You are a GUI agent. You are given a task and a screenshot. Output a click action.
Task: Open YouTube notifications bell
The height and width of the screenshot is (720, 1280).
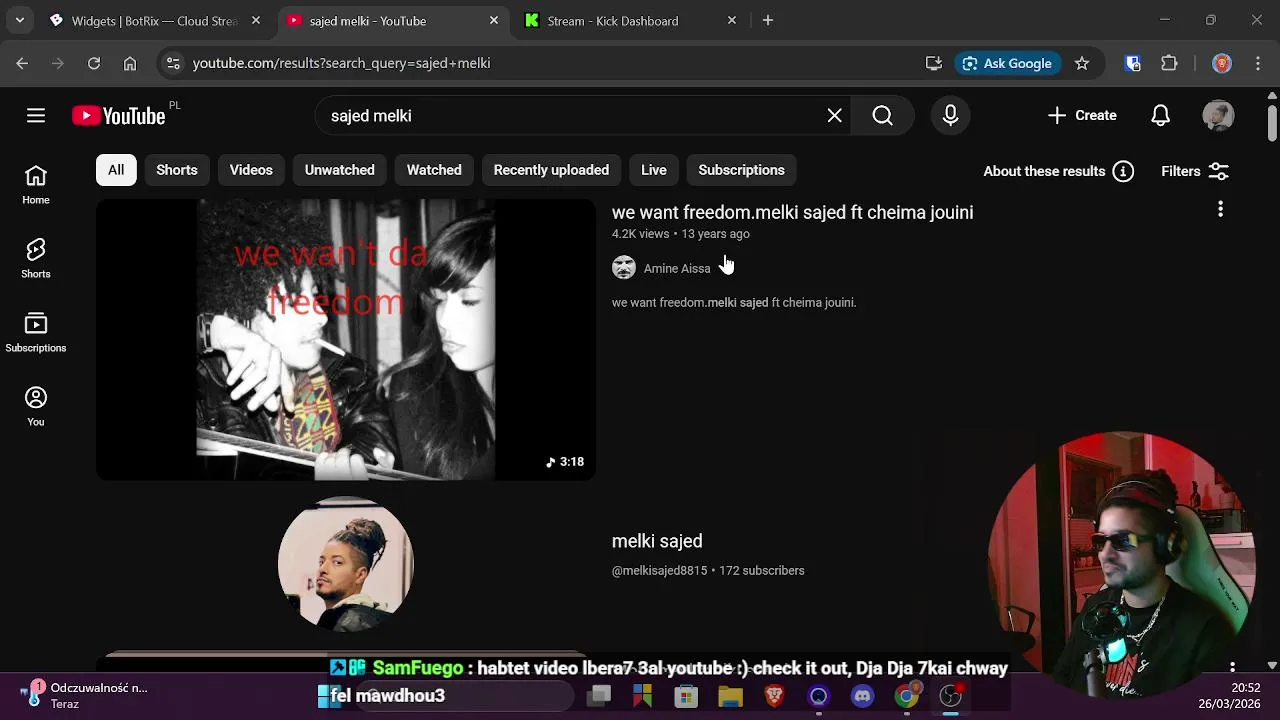pos(1160,116)
